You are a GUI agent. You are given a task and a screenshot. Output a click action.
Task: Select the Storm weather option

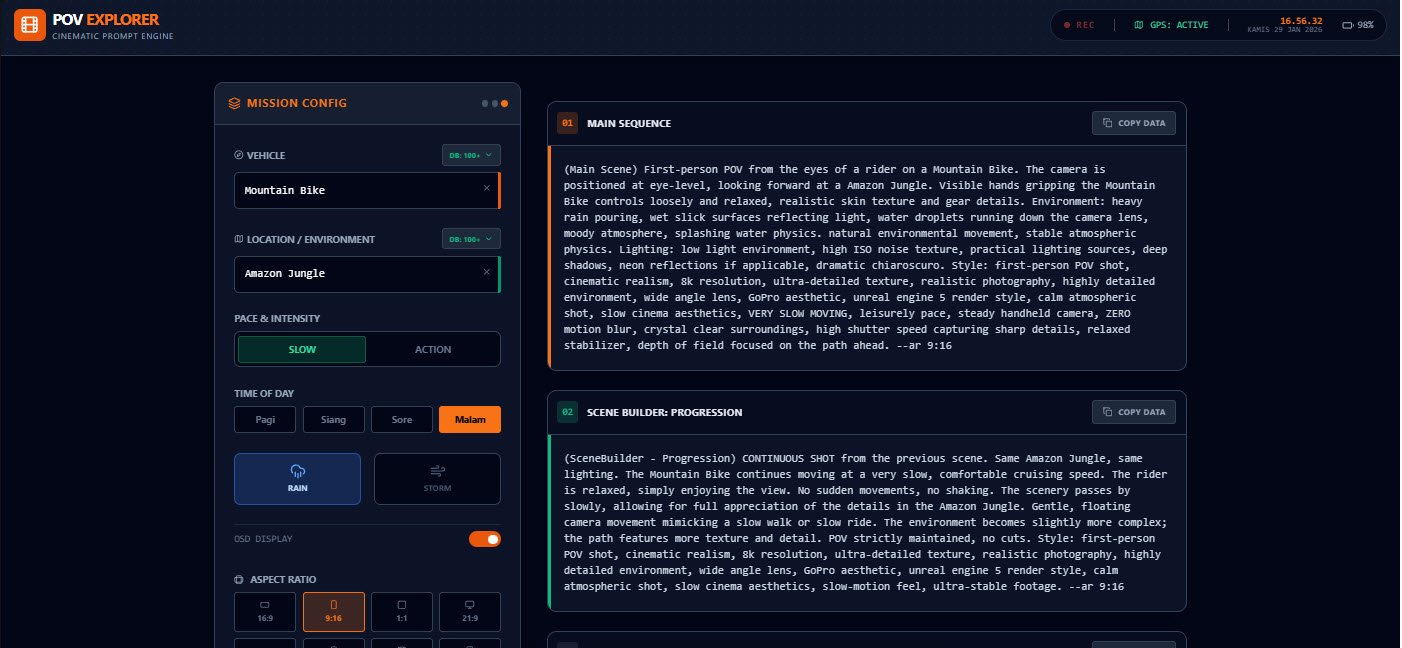coord(437,479)
